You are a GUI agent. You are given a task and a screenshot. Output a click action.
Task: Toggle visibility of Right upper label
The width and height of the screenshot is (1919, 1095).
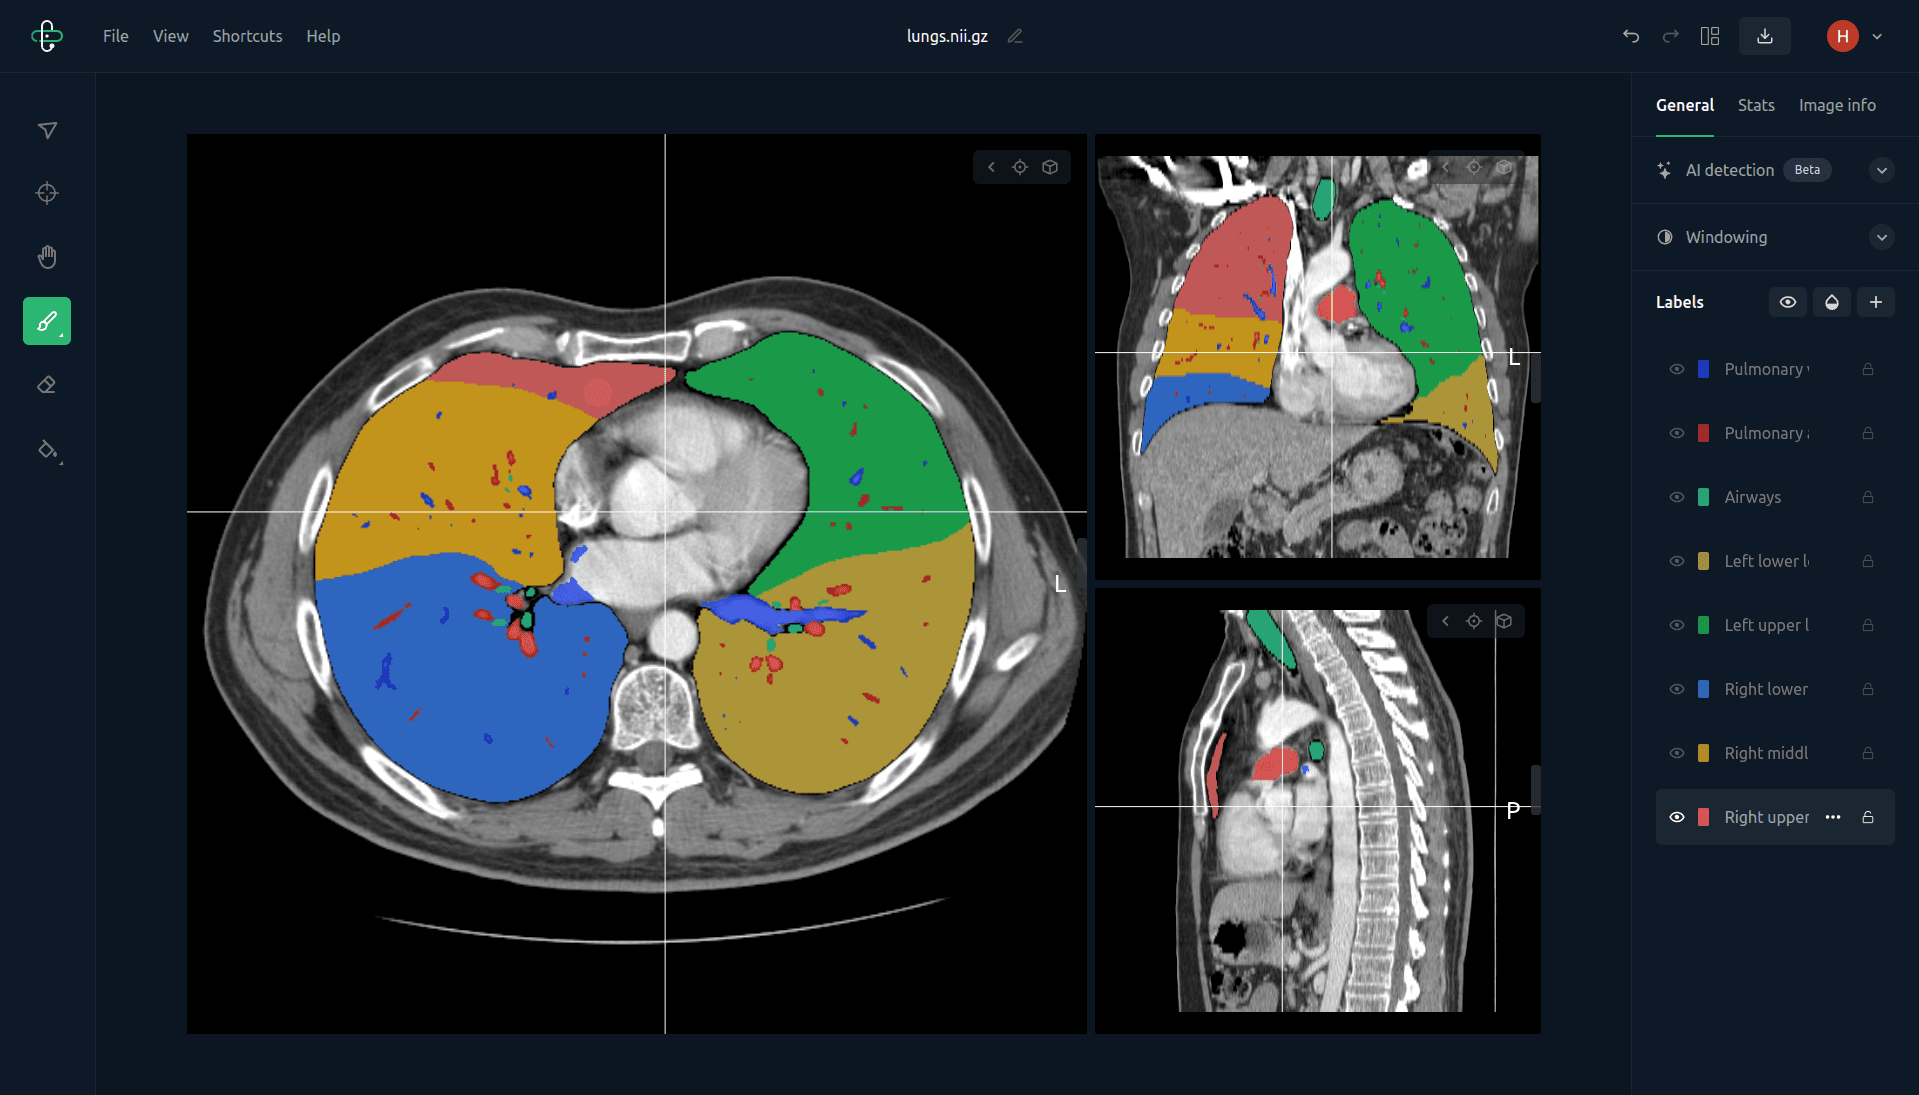[x=1677, y=817]
